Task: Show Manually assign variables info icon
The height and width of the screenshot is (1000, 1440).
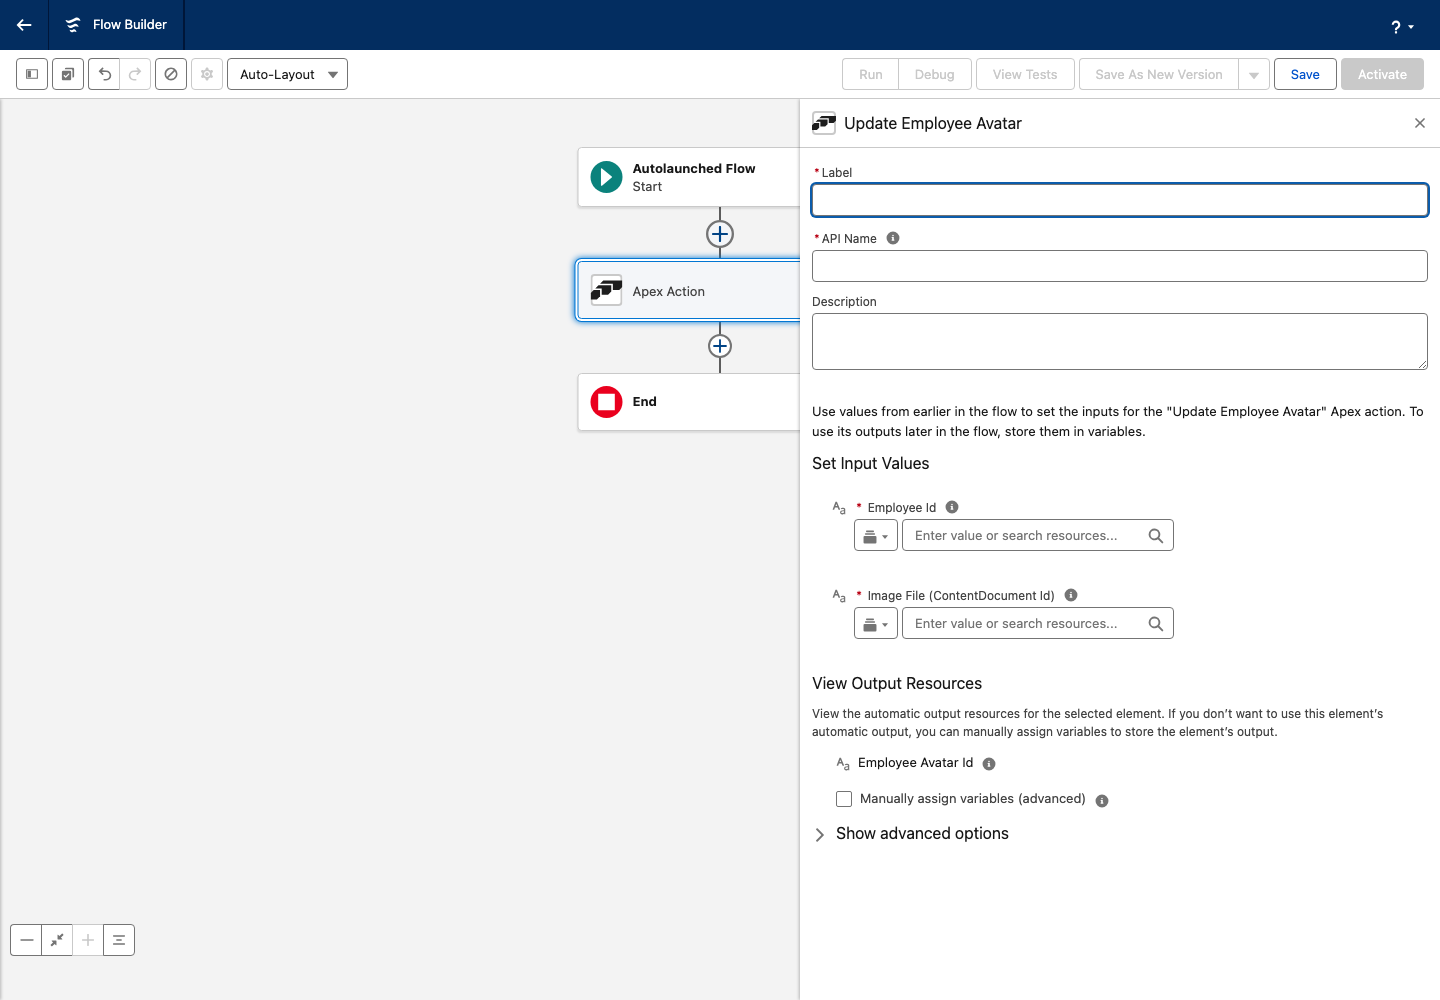Action: click(x=1102, y=801)
